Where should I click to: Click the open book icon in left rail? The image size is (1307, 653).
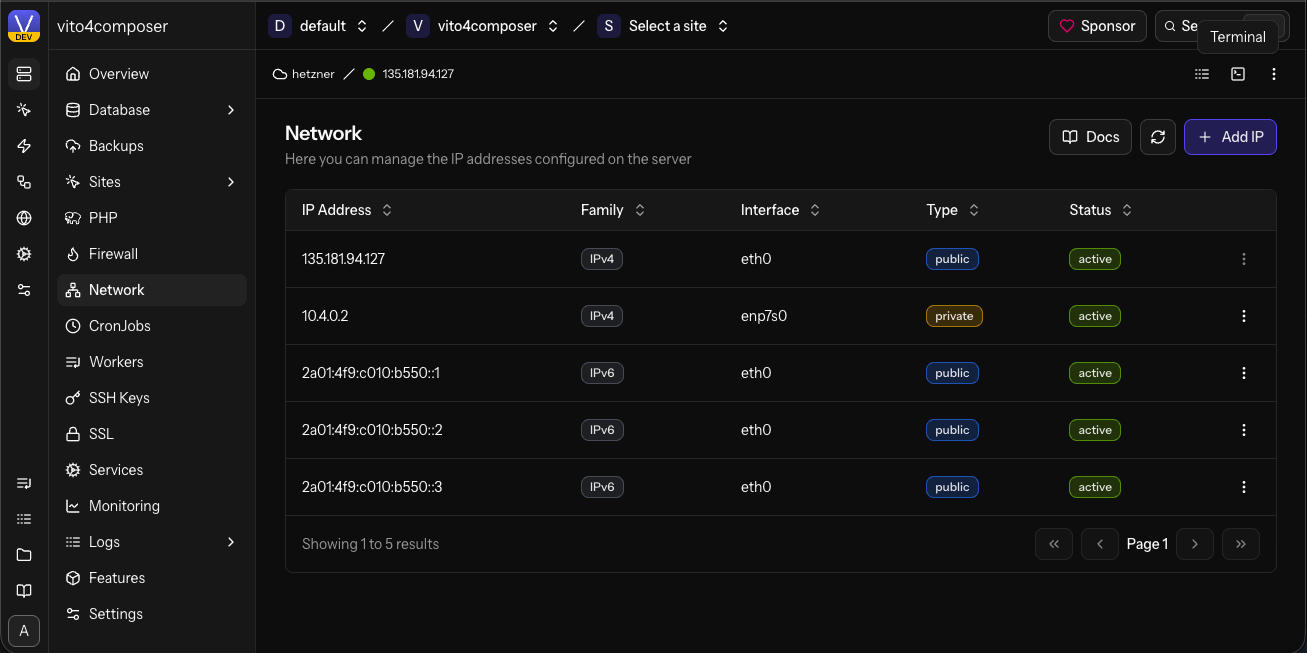pos(24,591)
